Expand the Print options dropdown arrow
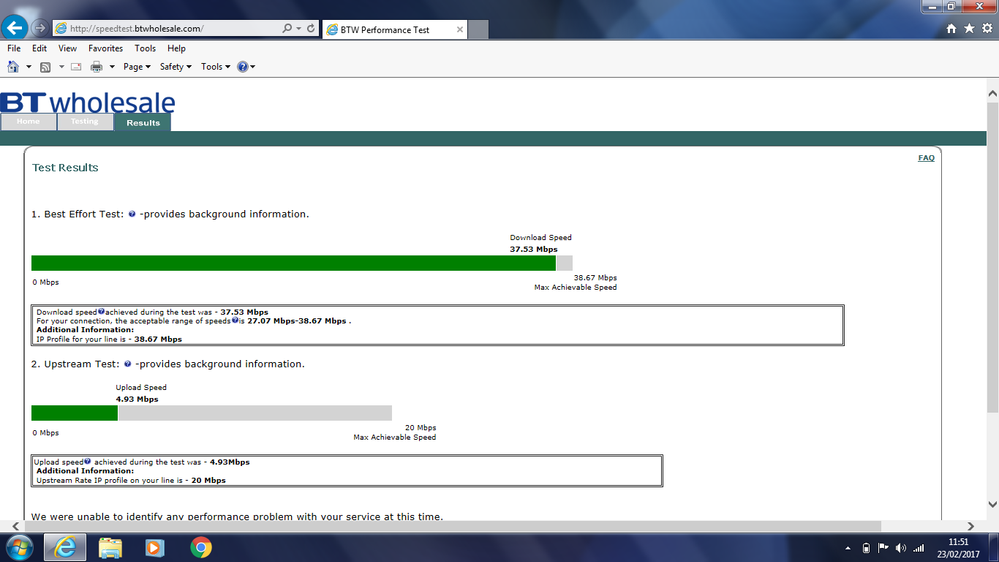999x562 pixels. [x=112, y=67]
